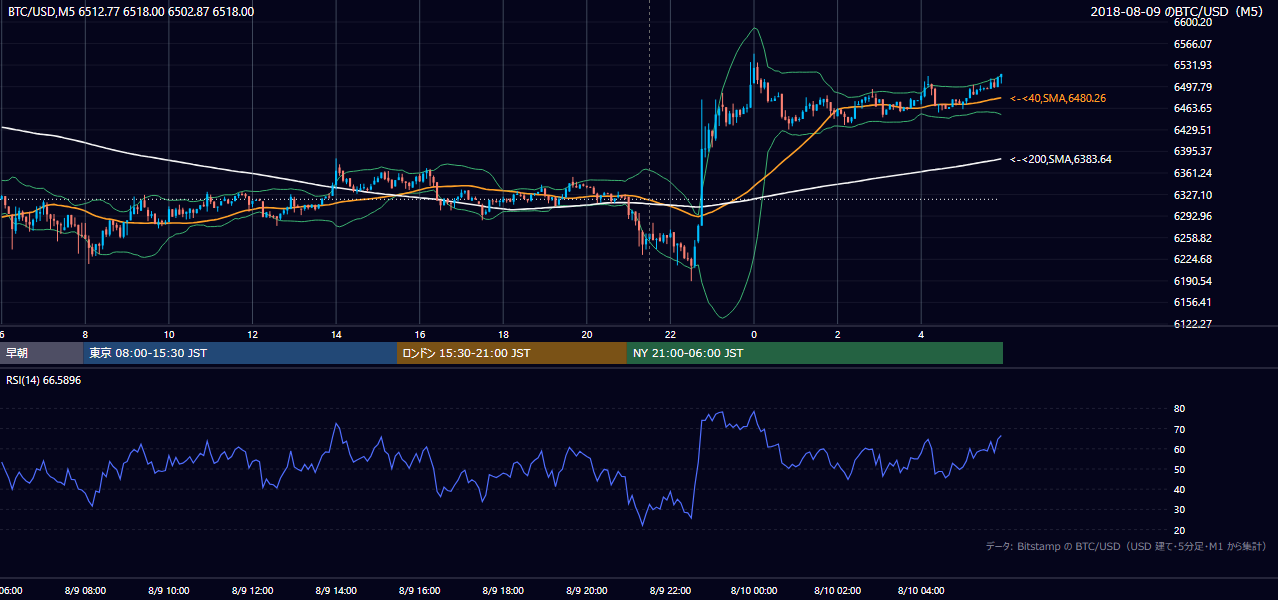The image size is (1278, 600).
Task: Select the 200 SMA label reading 6383.64
Action: tap(1061, 159)
